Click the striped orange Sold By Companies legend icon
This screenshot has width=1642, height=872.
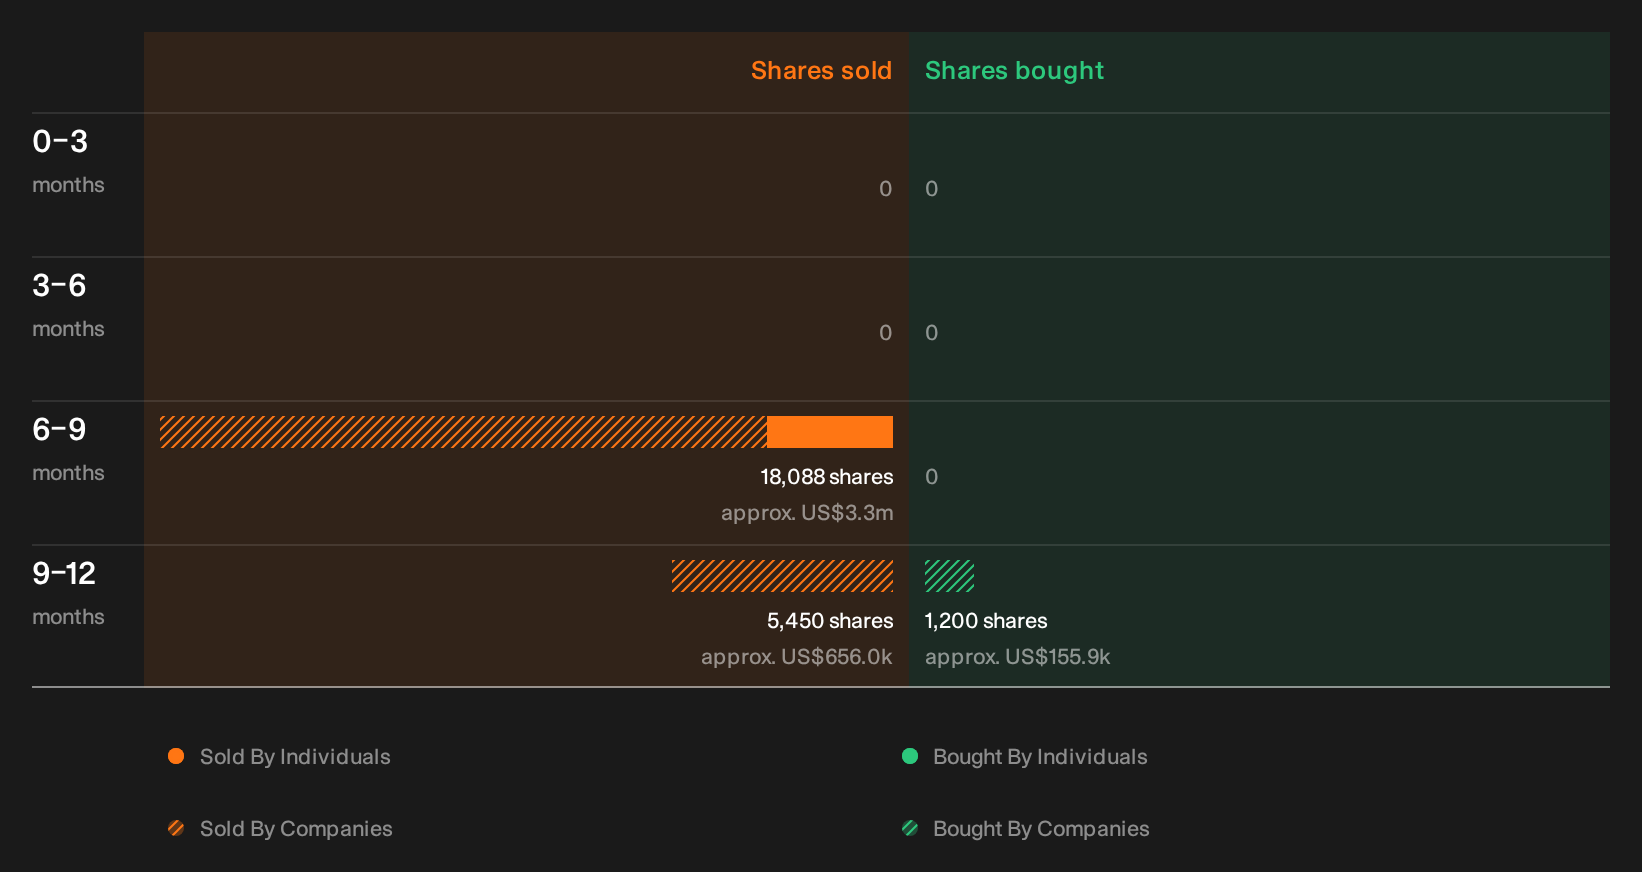[x=176, y=828]
